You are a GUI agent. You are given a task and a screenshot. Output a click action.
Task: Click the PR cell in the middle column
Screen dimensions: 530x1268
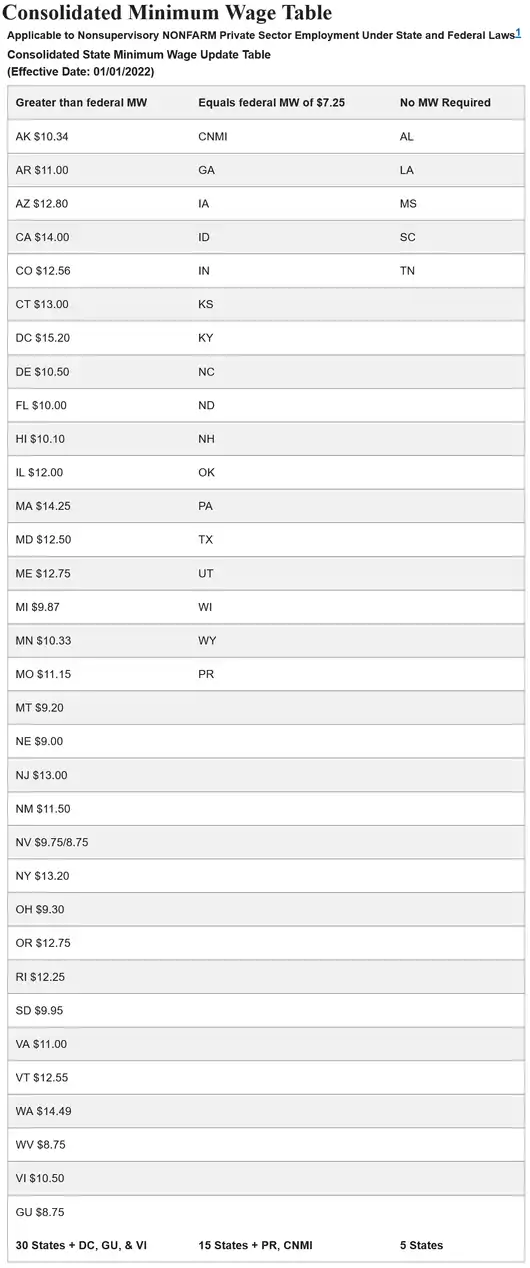click(206, 674)
